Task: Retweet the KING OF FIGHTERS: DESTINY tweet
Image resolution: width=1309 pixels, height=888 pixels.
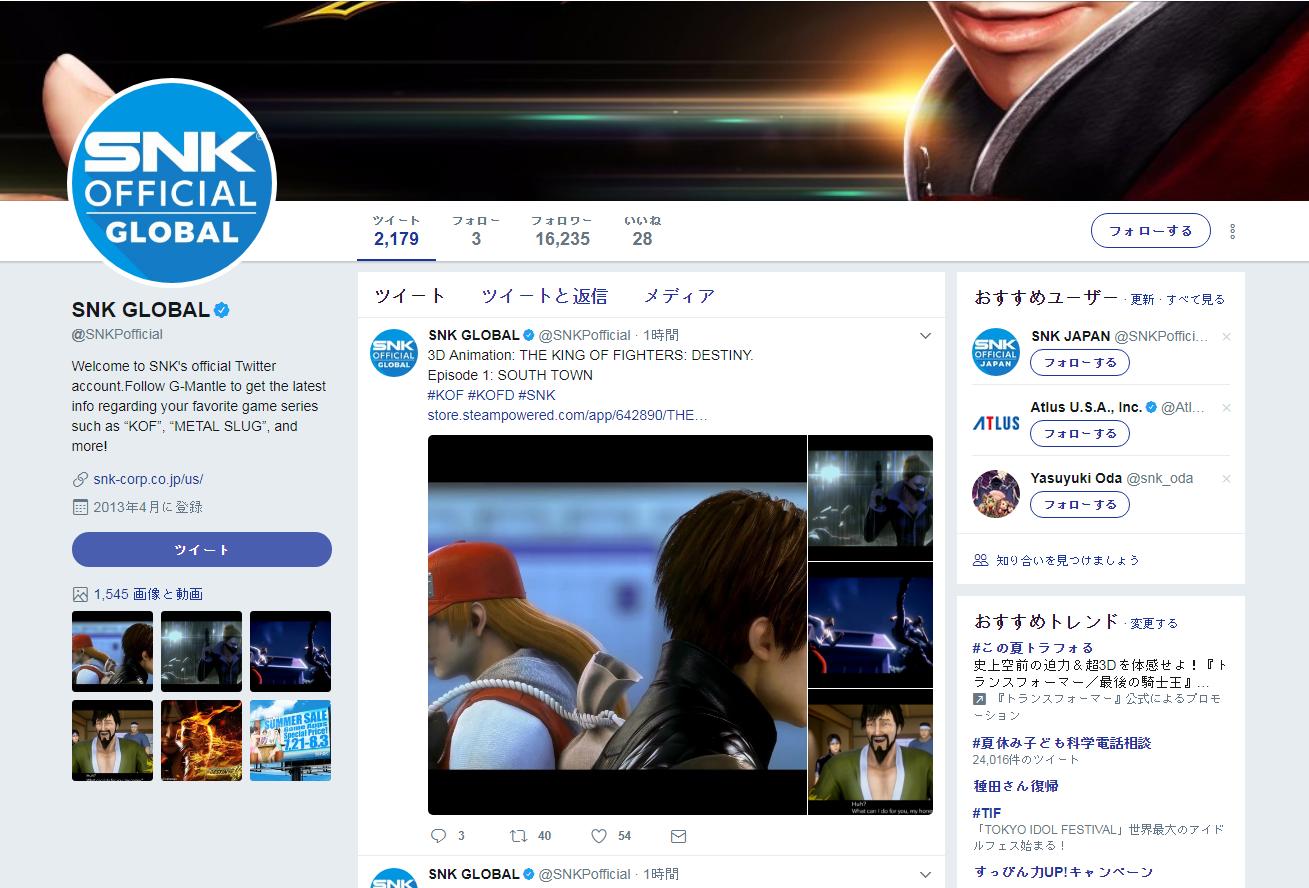Action: [x=518, y=835]
